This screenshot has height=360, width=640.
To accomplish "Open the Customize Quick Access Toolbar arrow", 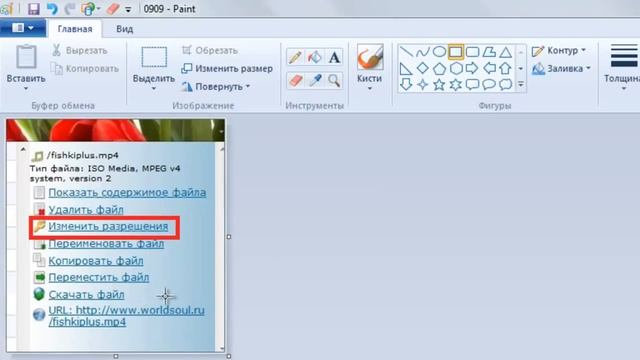I will (x=128, y=9).
